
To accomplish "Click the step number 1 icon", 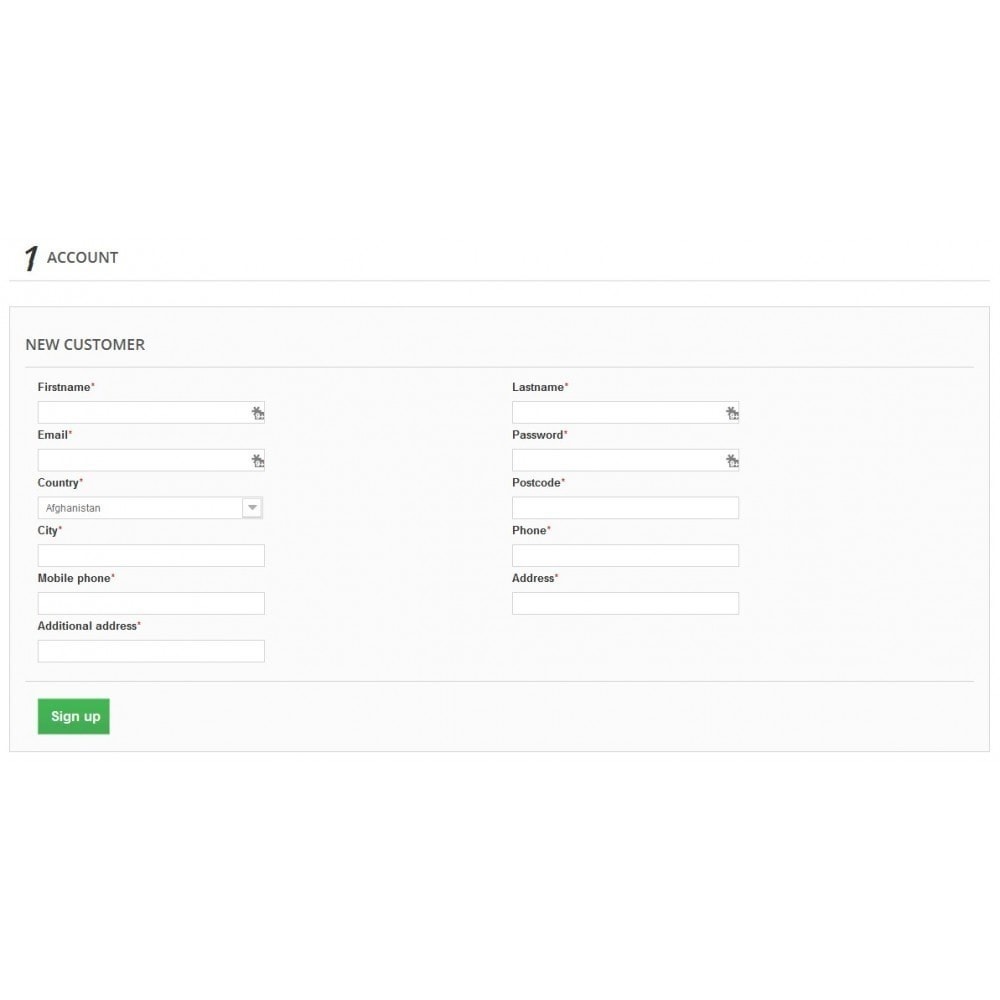I will 31,258.
